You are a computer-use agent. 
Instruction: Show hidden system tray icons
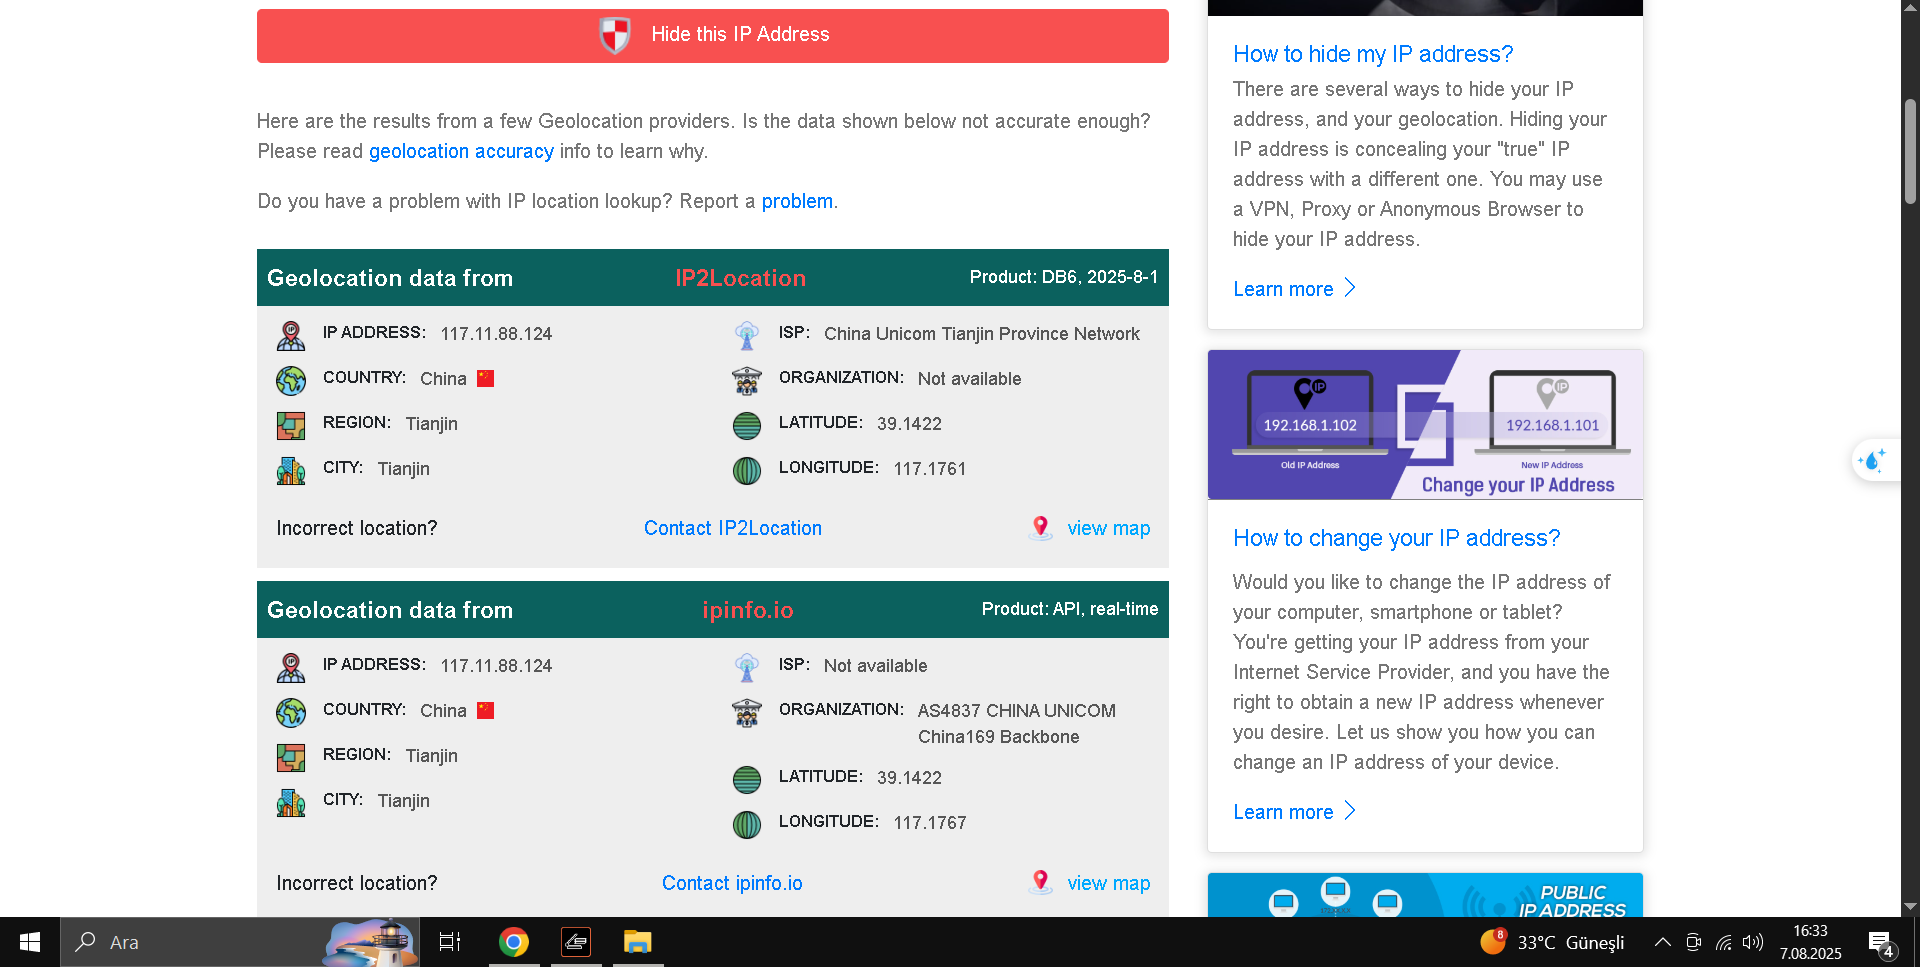tap(1662, 942)
